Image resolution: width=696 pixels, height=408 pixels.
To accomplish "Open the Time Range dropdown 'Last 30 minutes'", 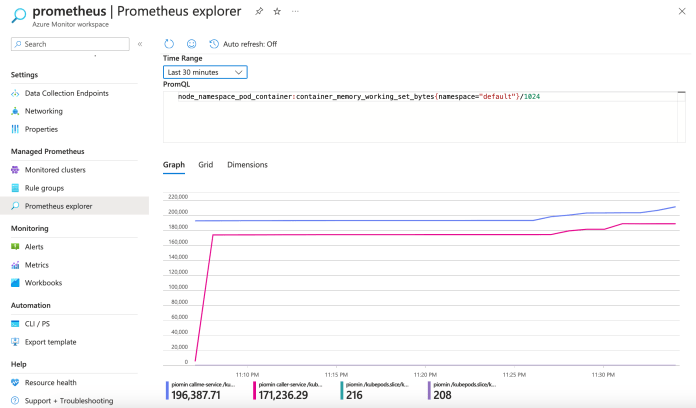I will (x=205, y=72).
